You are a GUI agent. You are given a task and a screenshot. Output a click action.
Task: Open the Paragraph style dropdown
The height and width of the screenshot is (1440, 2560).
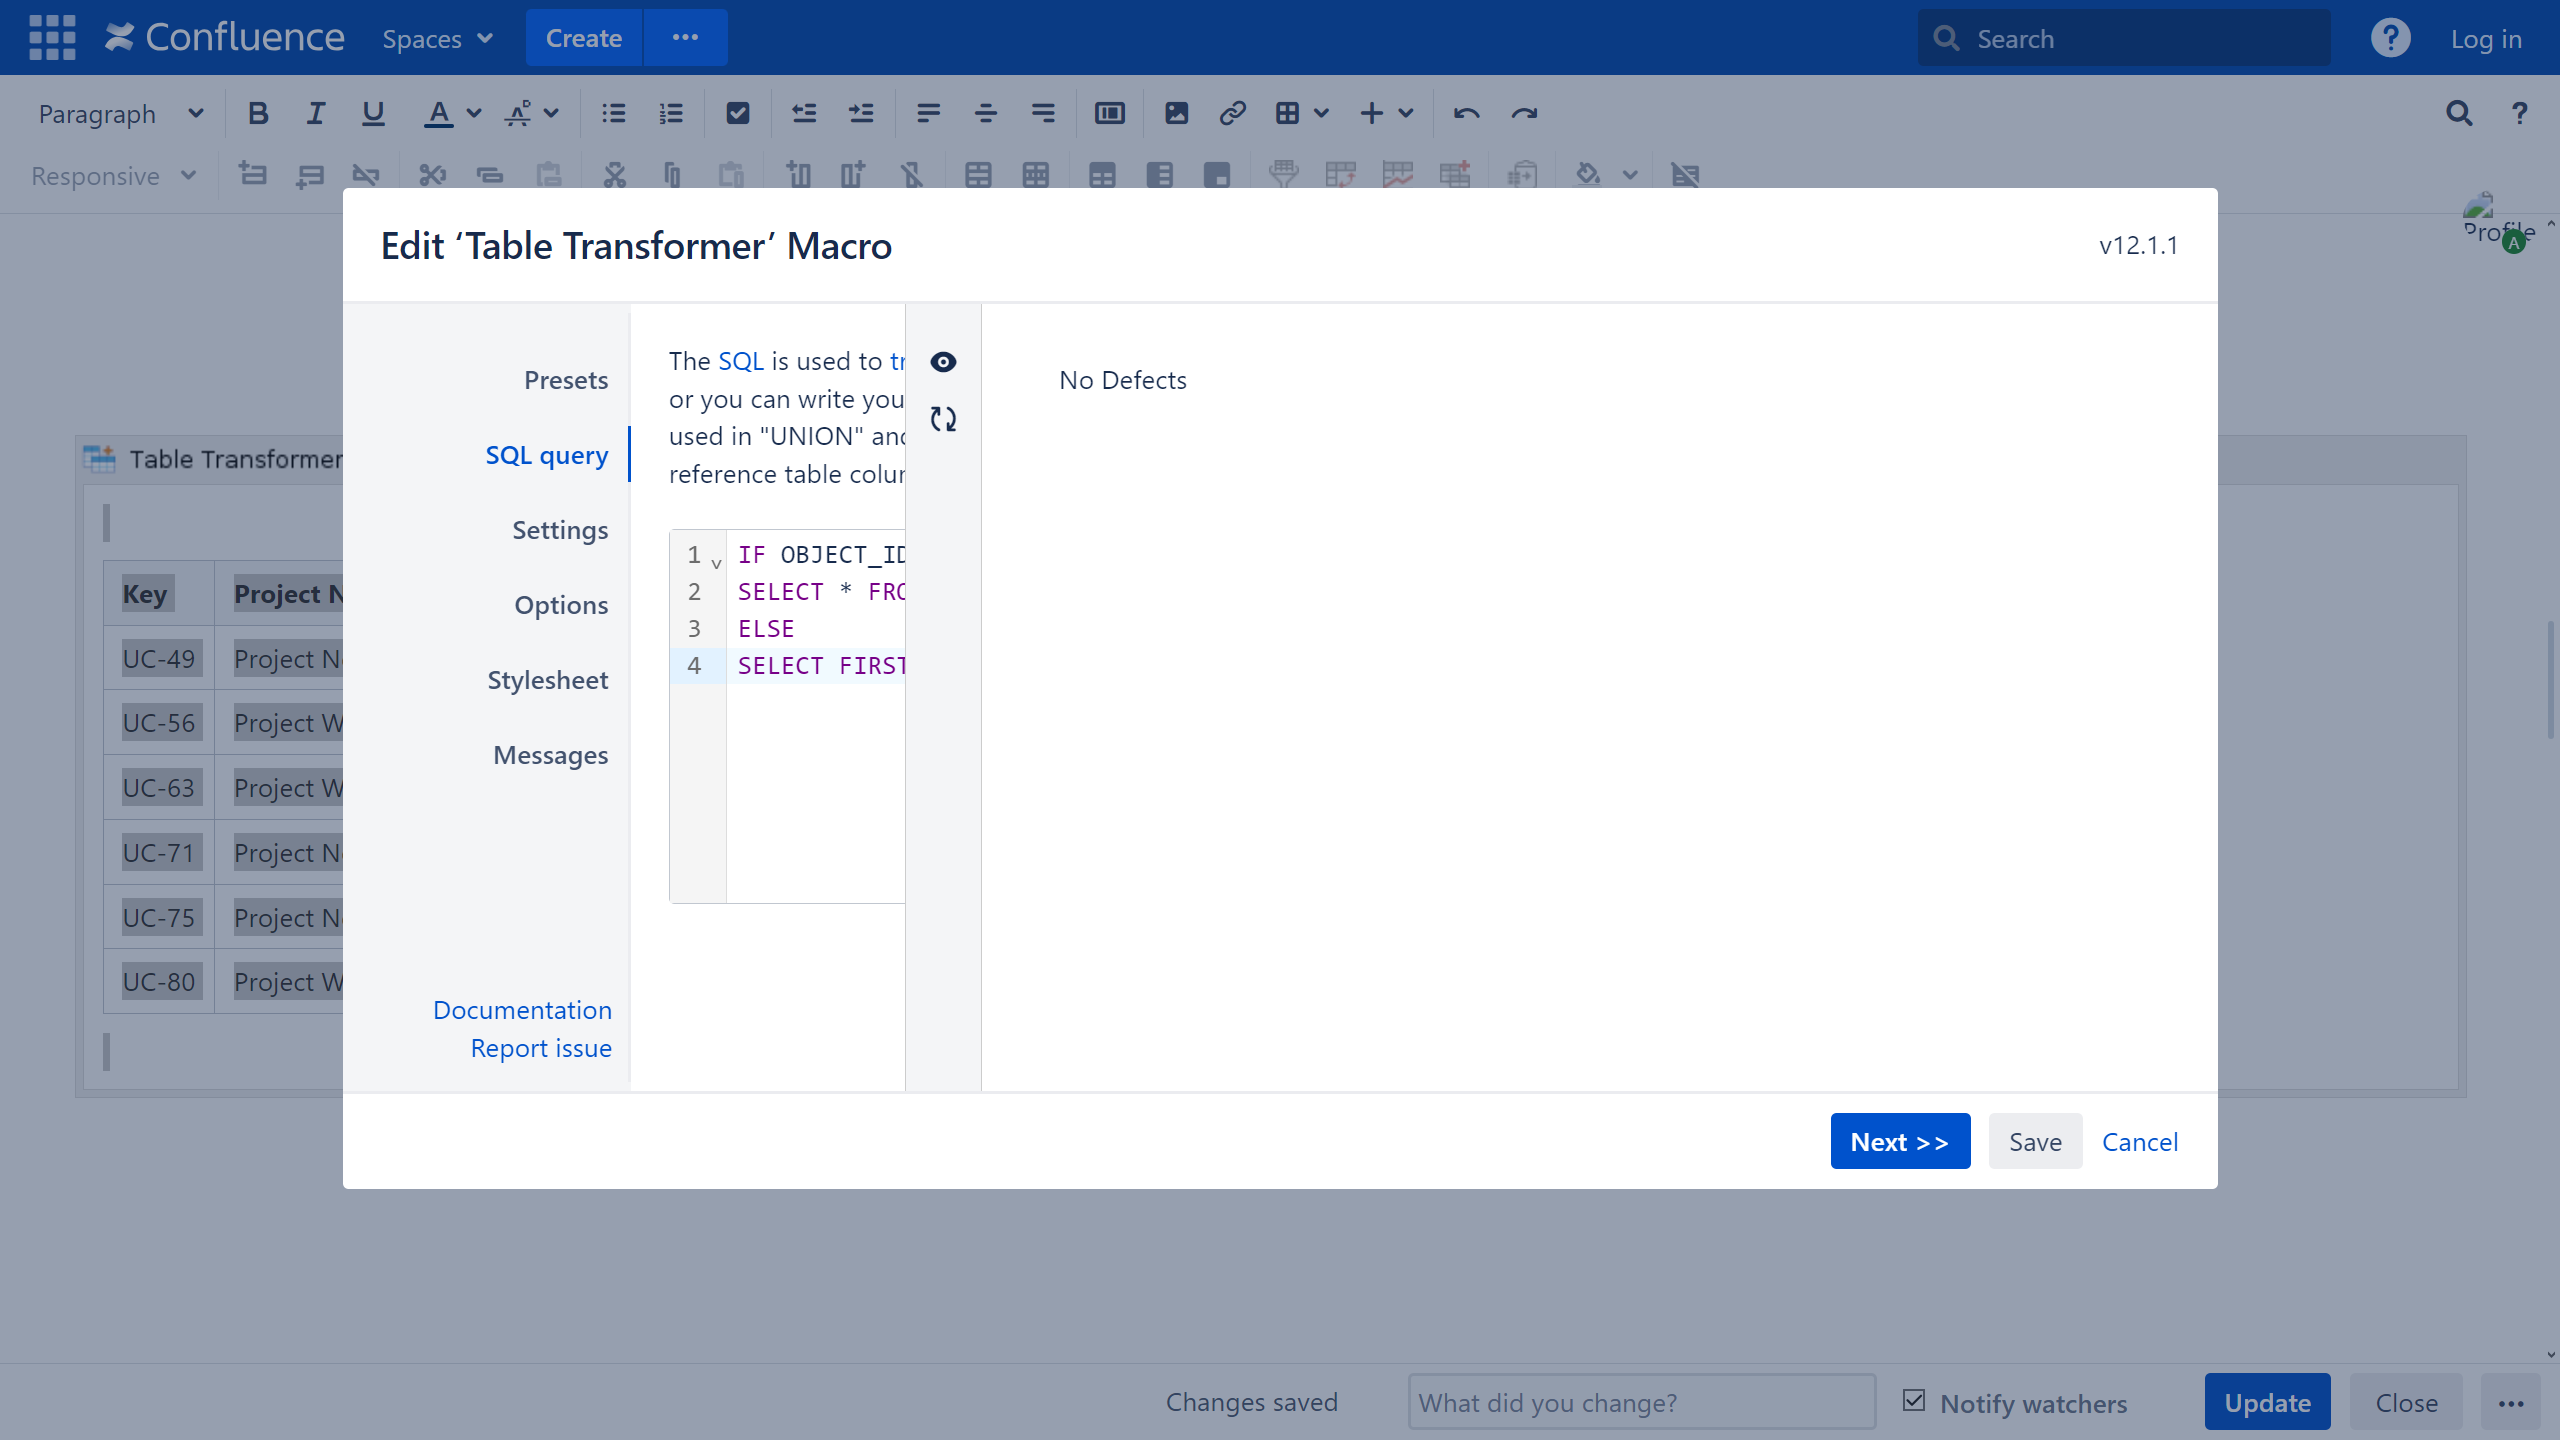pyautogui.click(x=120, y=114)
